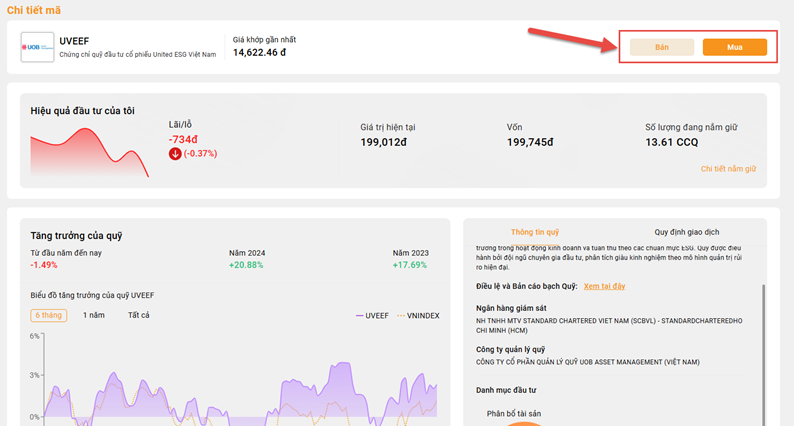Select the 6 tháng chart range

click(49, 315)
